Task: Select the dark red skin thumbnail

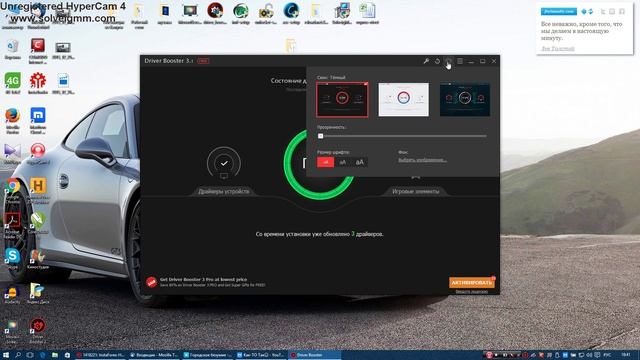Action: 342,100
